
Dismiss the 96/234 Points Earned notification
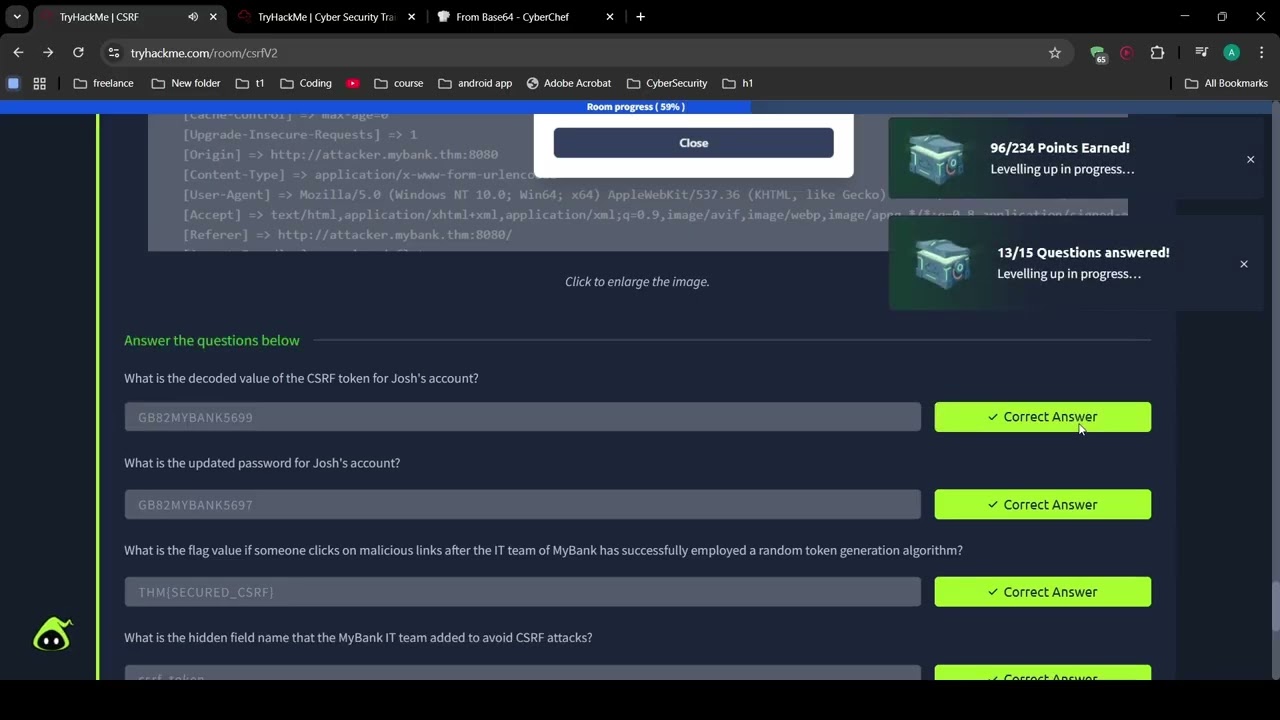click(1250, 159)
